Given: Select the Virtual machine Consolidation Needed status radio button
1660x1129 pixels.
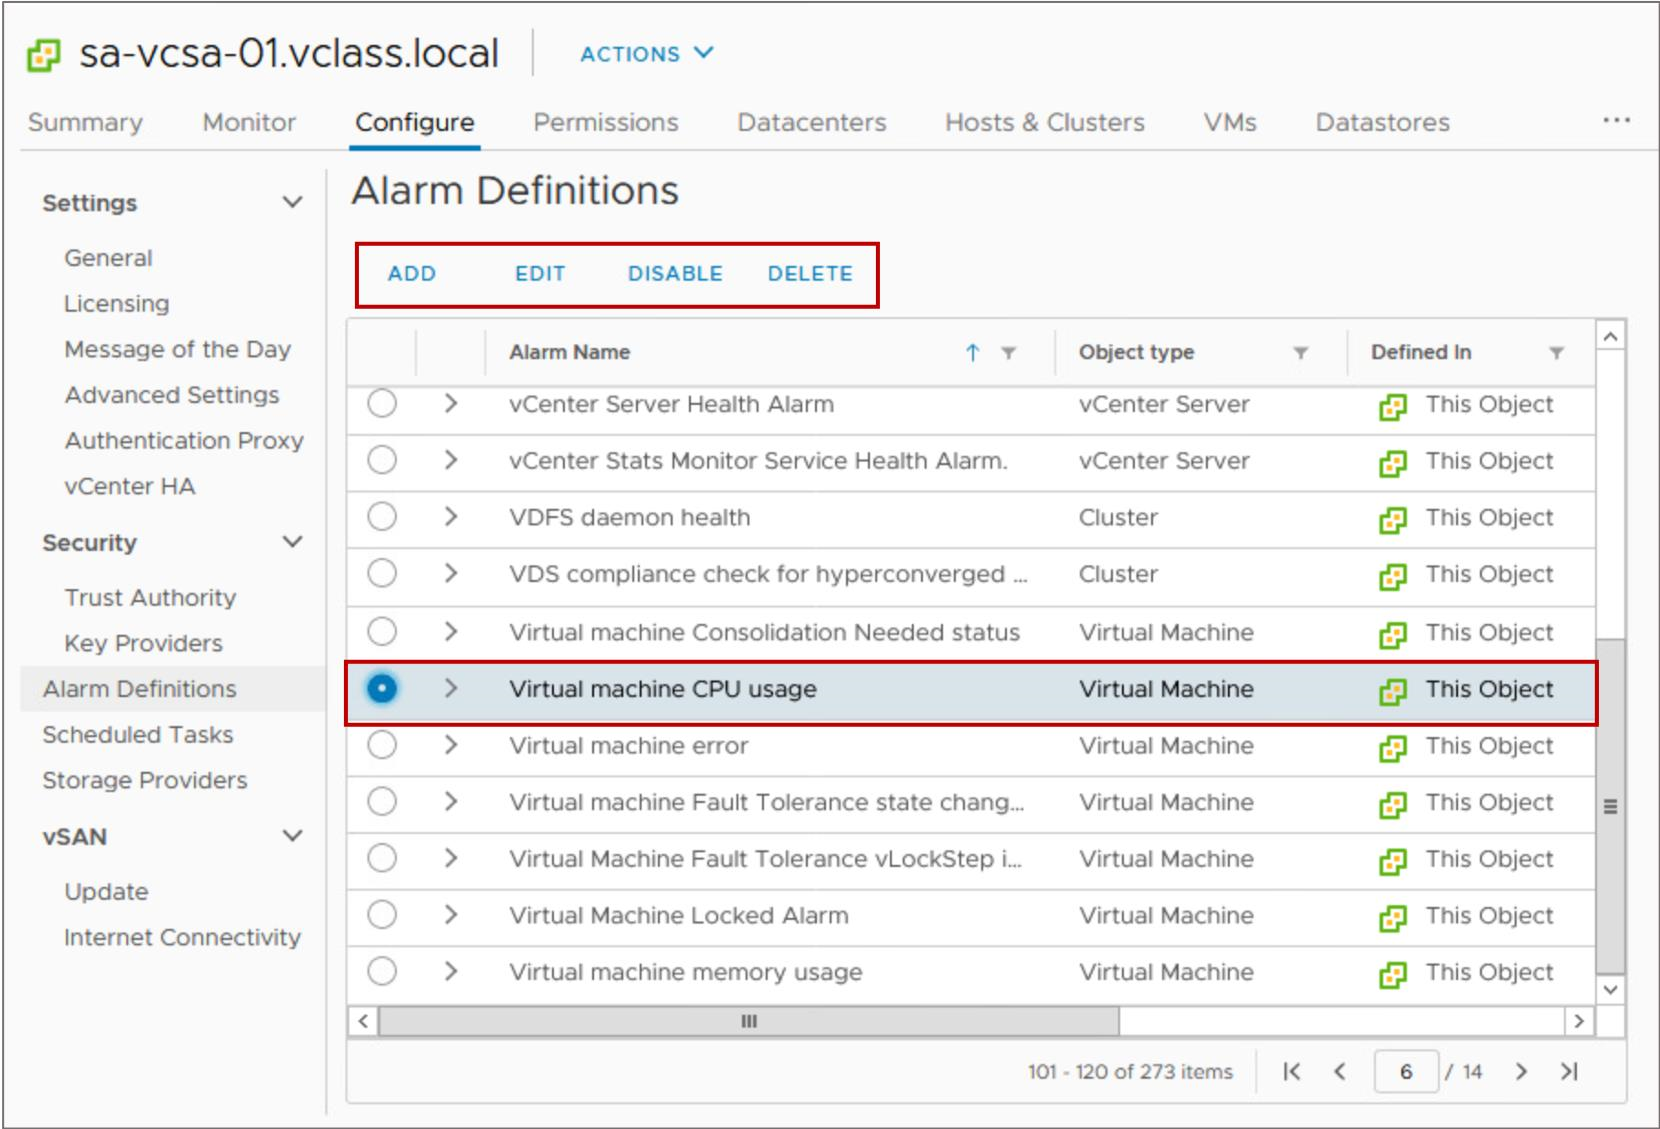Looking at the screenshot, I should click(382, 632).
